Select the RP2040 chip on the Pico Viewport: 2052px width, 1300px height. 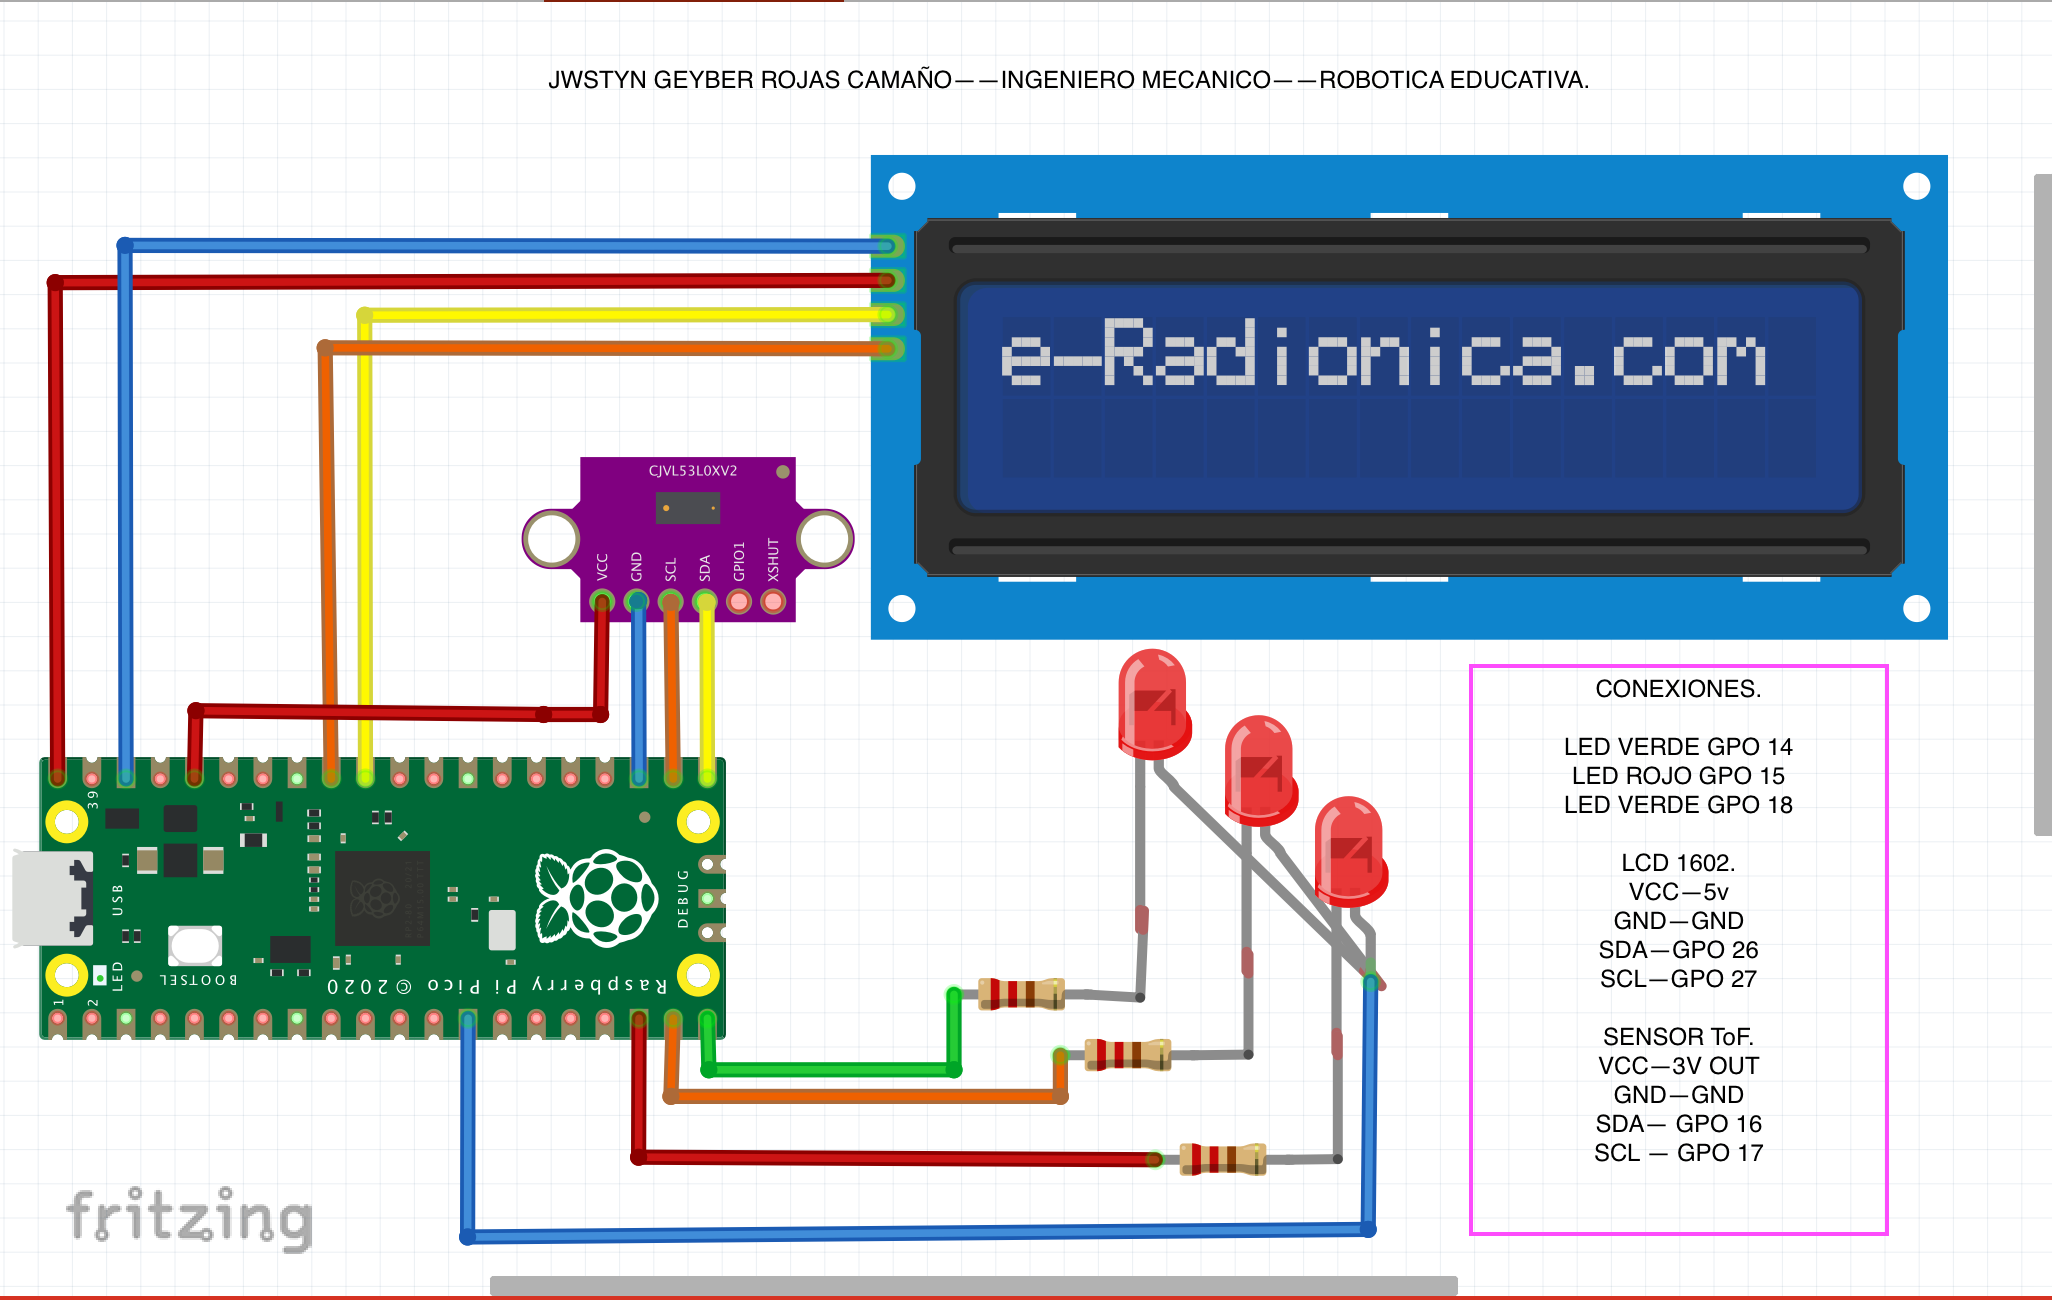tap(382, 898)
